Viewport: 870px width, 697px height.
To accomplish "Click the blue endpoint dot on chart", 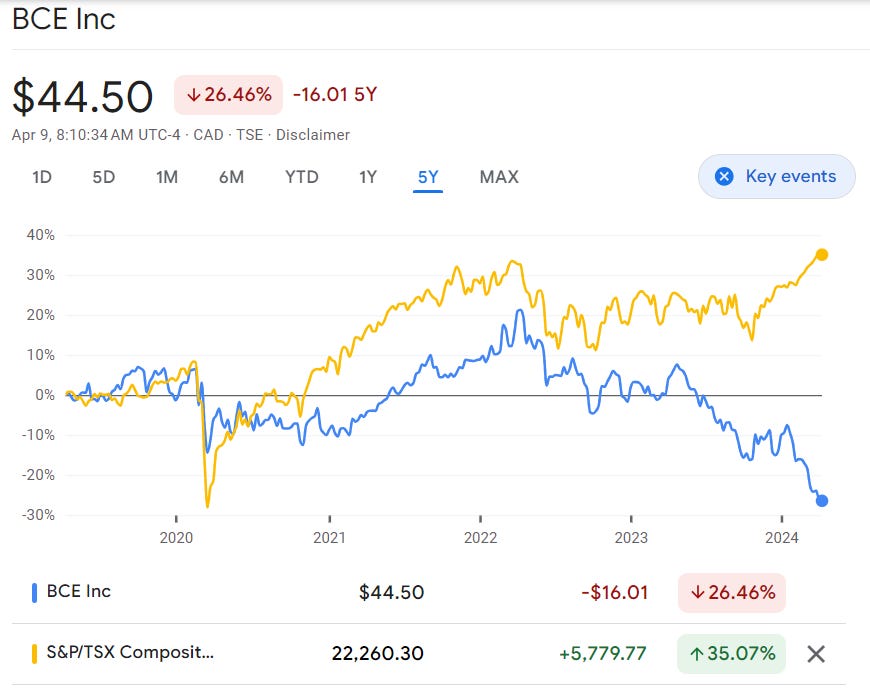I will pos(822,501).
